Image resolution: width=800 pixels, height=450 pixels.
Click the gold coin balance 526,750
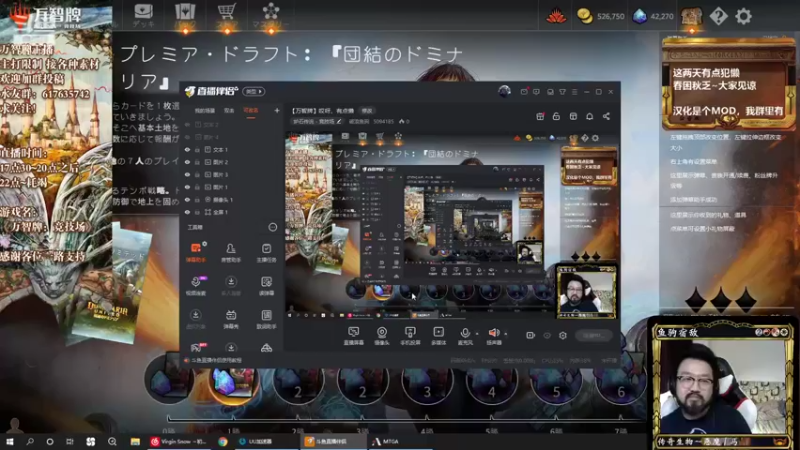click(601, 16)
